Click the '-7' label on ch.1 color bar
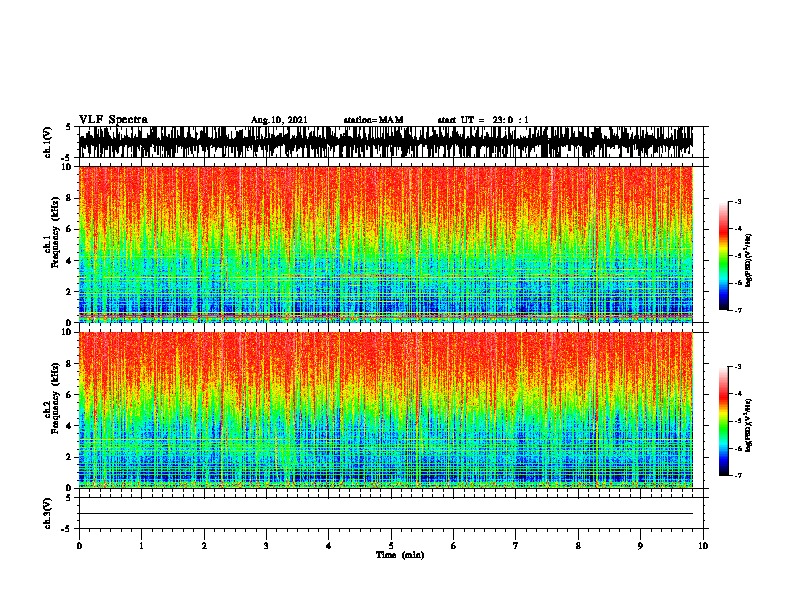792x612 pixels. pyautogui.click(x=737, y=310)
